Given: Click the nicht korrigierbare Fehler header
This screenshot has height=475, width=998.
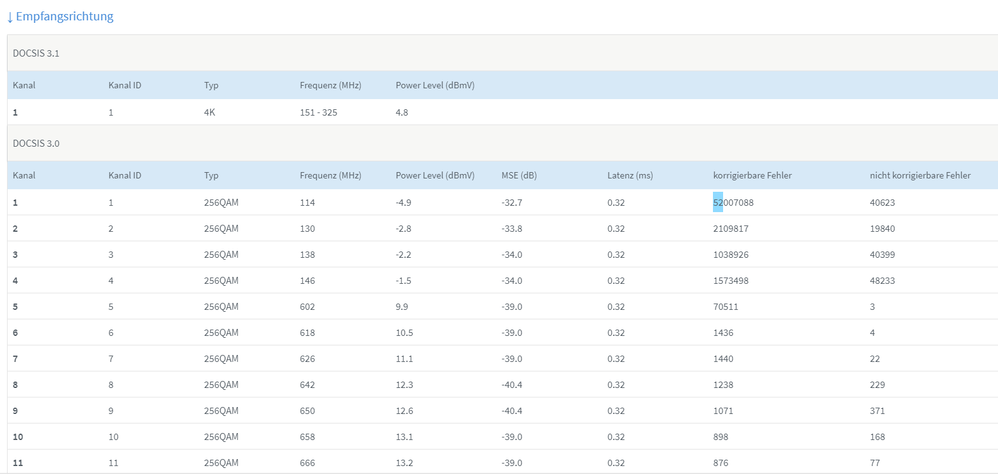Looking at the screenshot, I should pyautogui.click(x=920, y=175).
